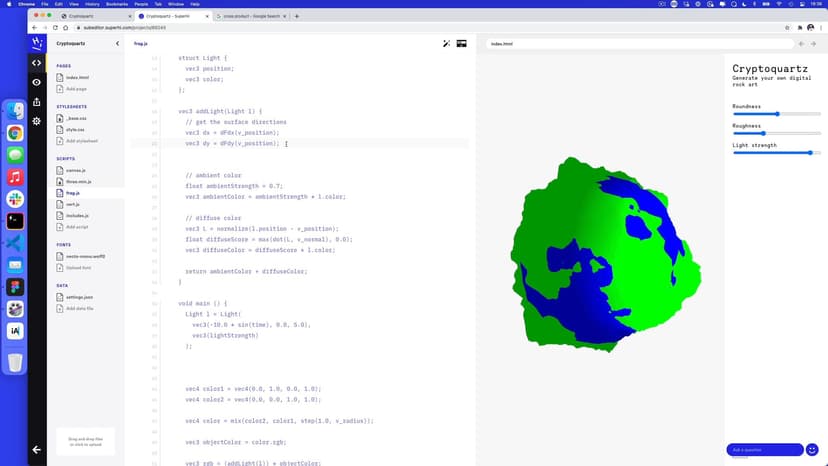
Task: Click Add page link
Action: tap(76, 89)
